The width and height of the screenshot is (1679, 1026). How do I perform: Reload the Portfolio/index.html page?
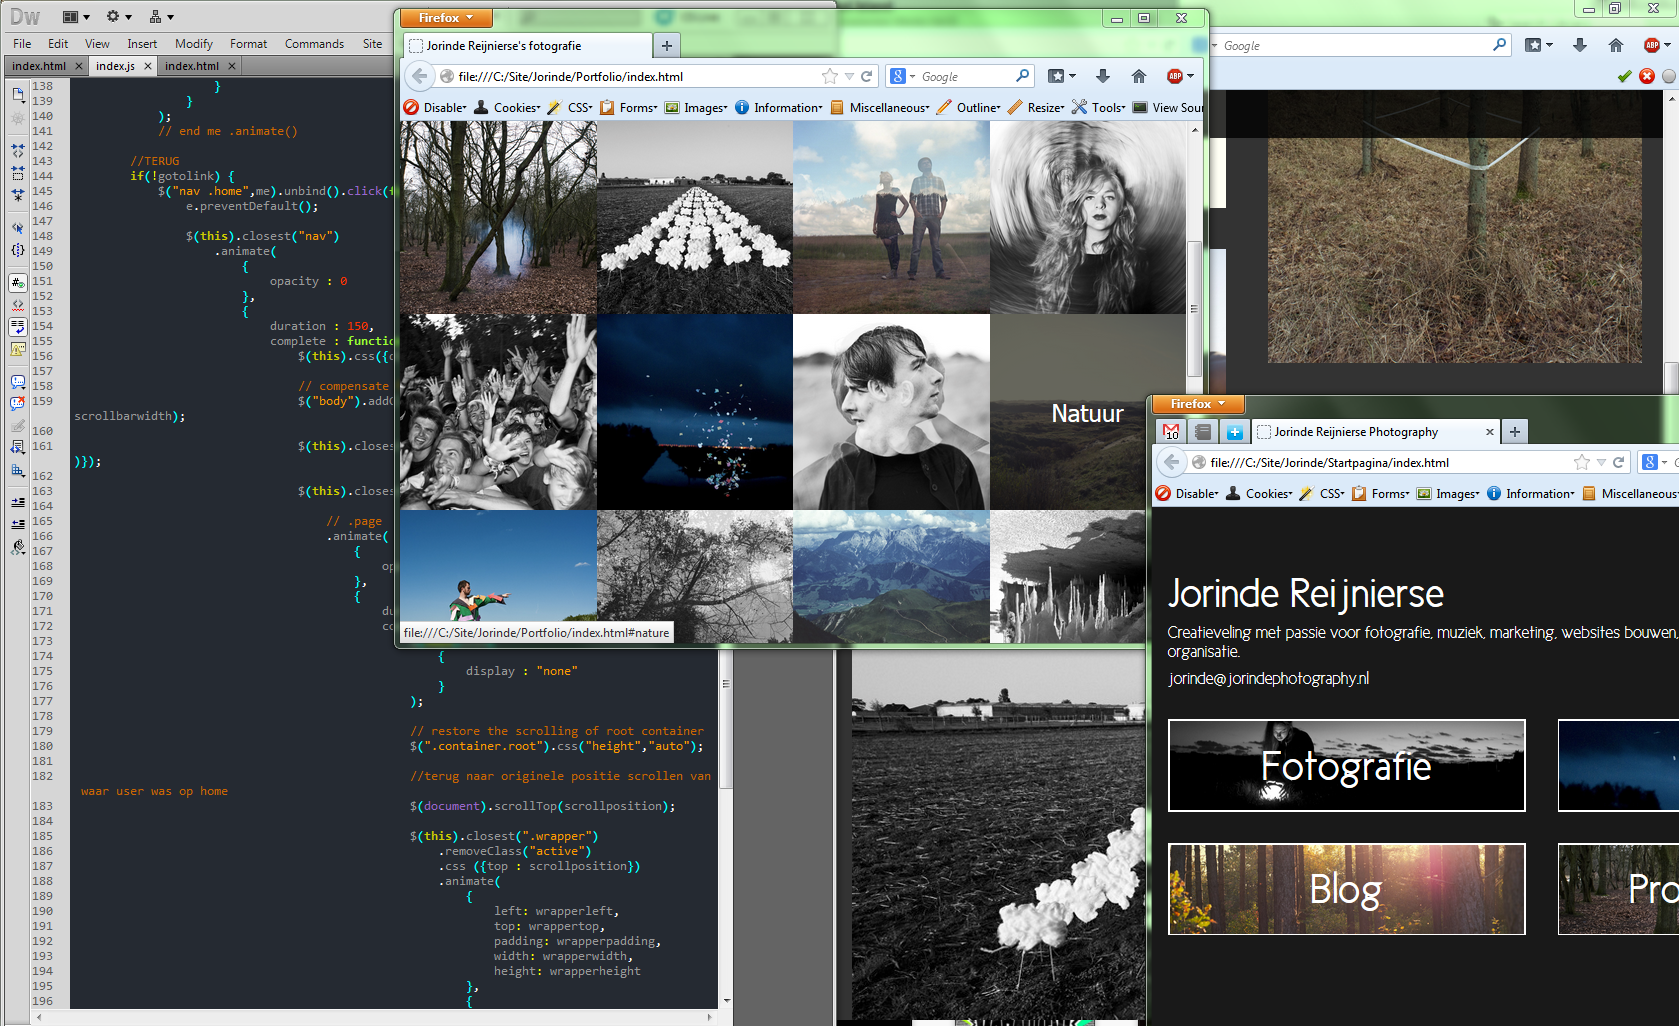pos(867,76)
